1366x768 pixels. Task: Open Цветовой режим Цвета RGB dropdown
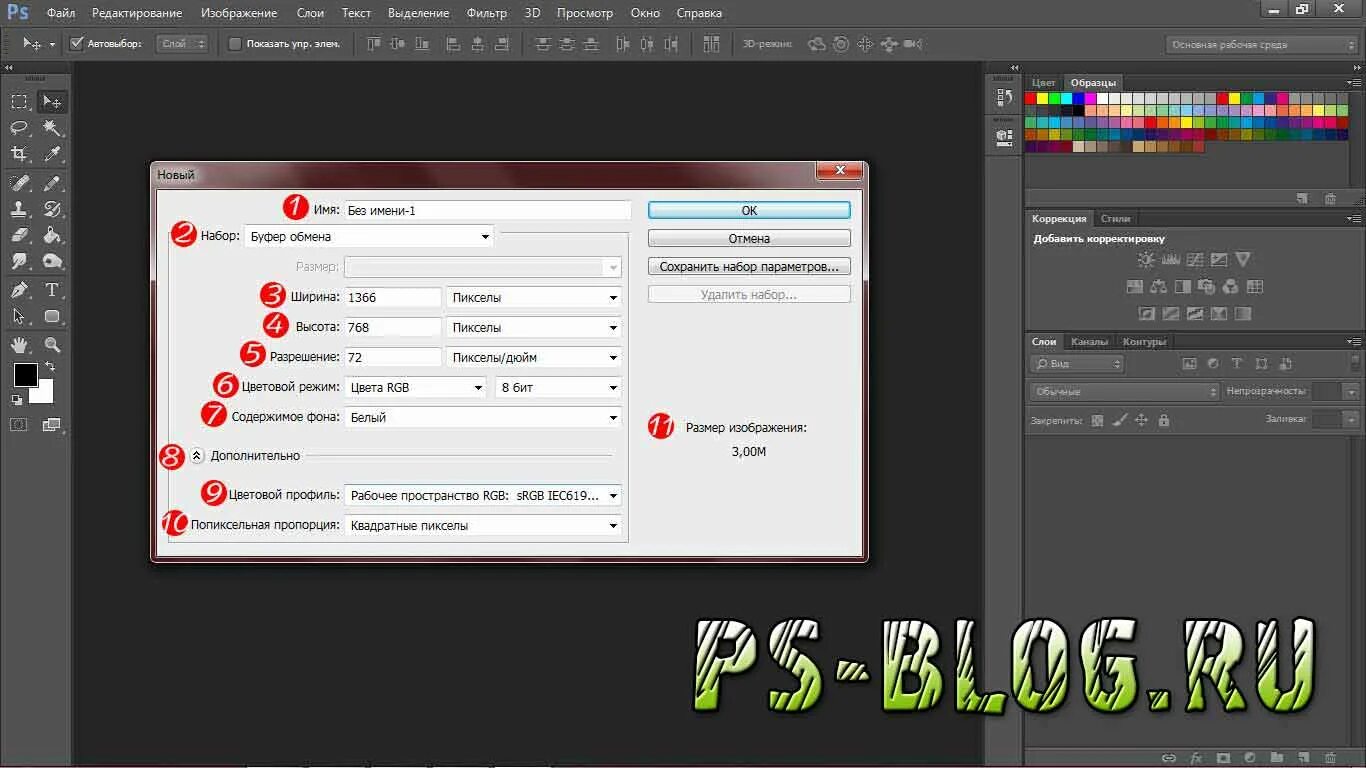(x=416, y=387)
